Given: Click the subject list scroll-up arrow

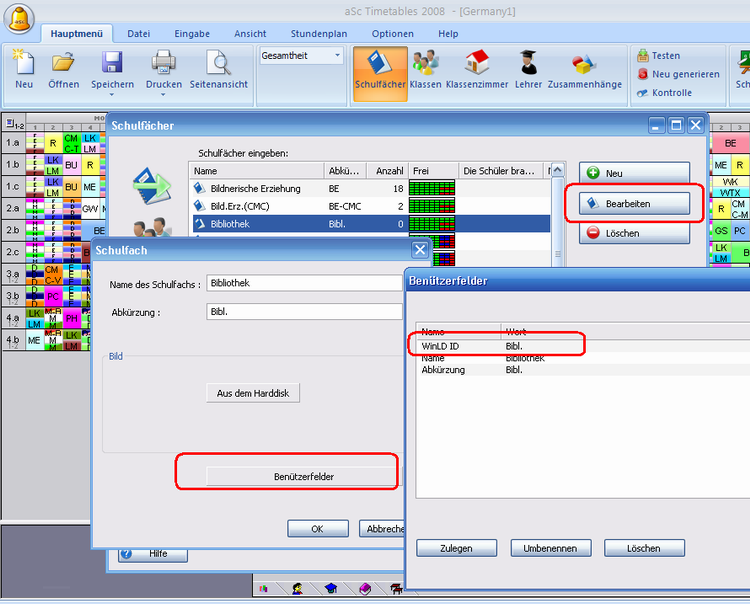Looking at the screenshot, I should [x=558, y=170].
